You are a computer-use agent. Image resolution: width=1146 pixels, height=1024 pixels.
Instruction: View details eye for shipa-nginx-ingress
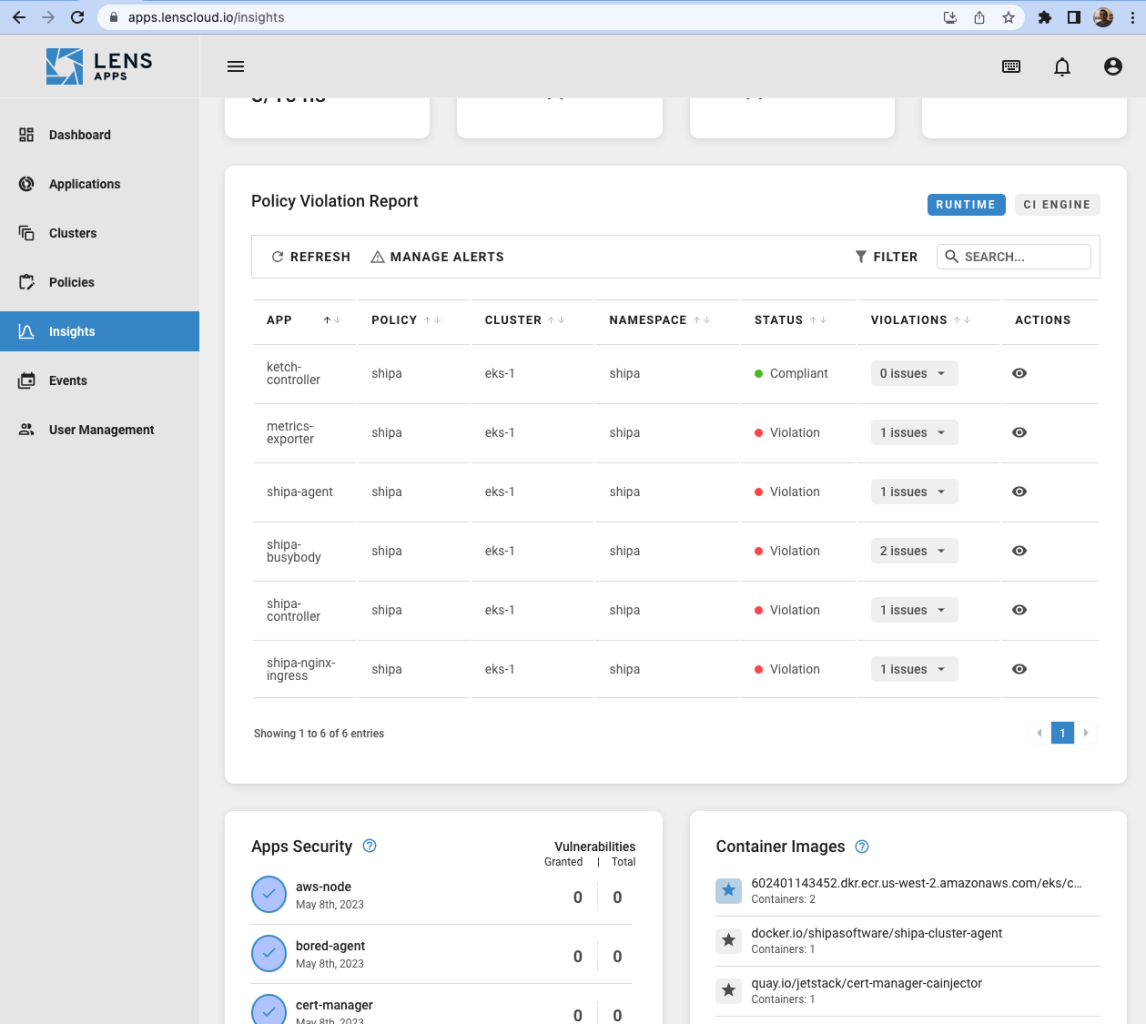pyautogui.click(x=1019, y=670)
